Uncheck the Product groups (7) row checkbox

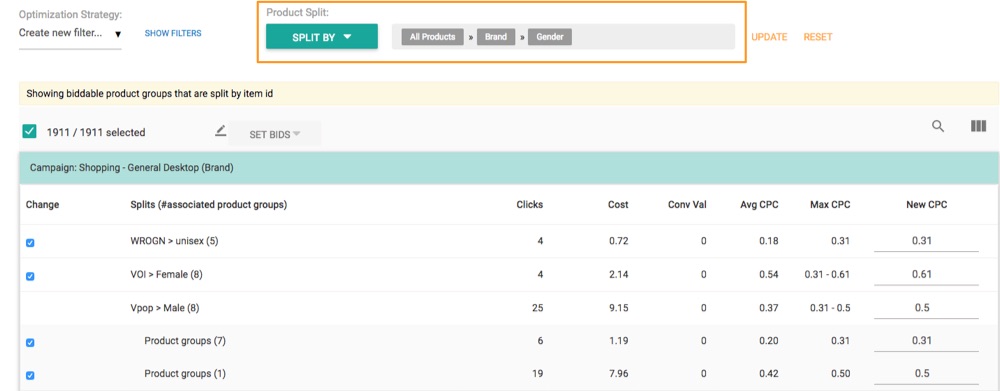click(x=30, y=343)
